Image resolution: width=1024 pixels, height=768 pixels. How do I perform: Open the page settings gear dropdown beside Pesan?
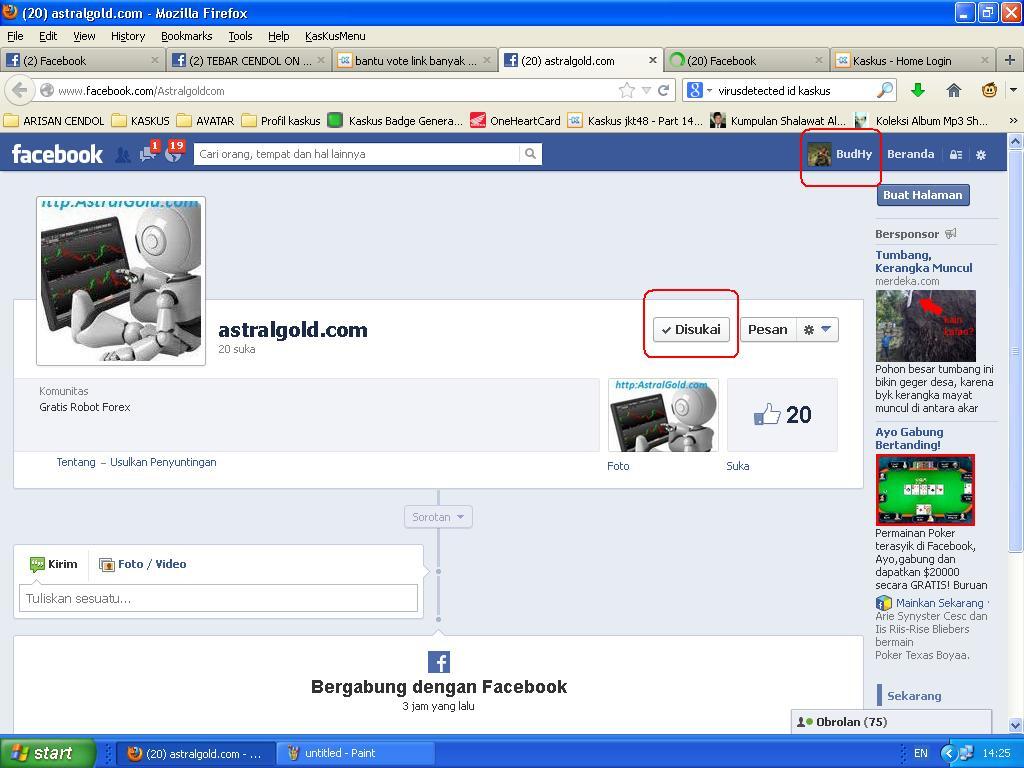point(816,329)
